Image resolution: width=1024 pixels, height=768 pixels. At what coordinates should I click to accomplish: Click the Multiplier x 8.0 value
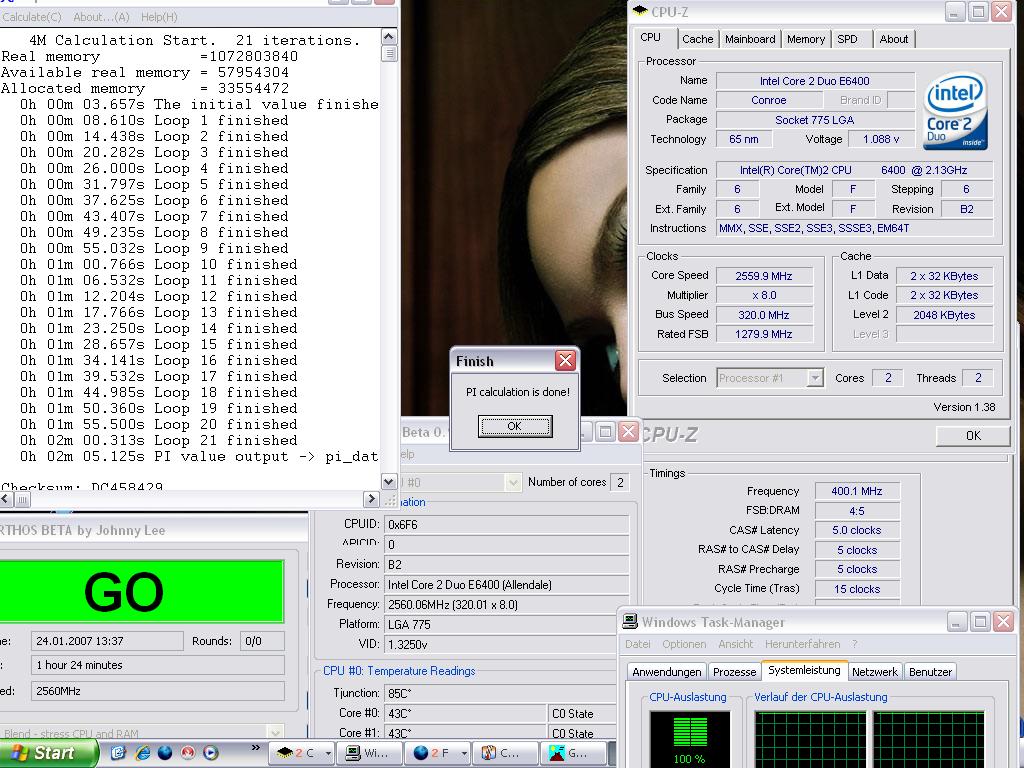[x=764, y=295]
